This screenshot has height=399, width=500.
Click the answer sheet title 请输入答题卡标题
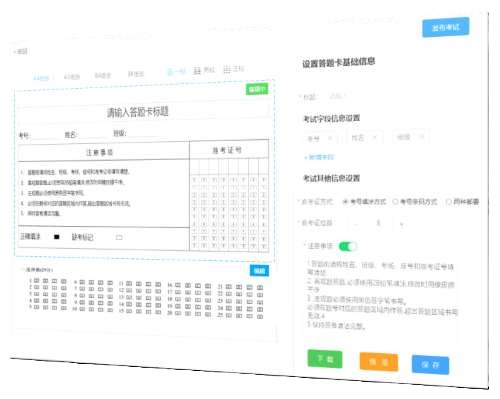[138, 112]
